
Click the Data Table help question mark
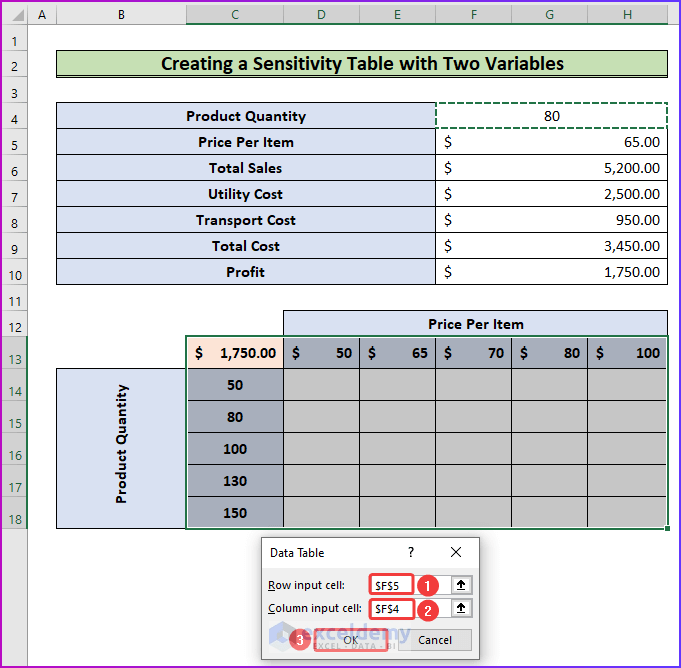pos(411,552)
